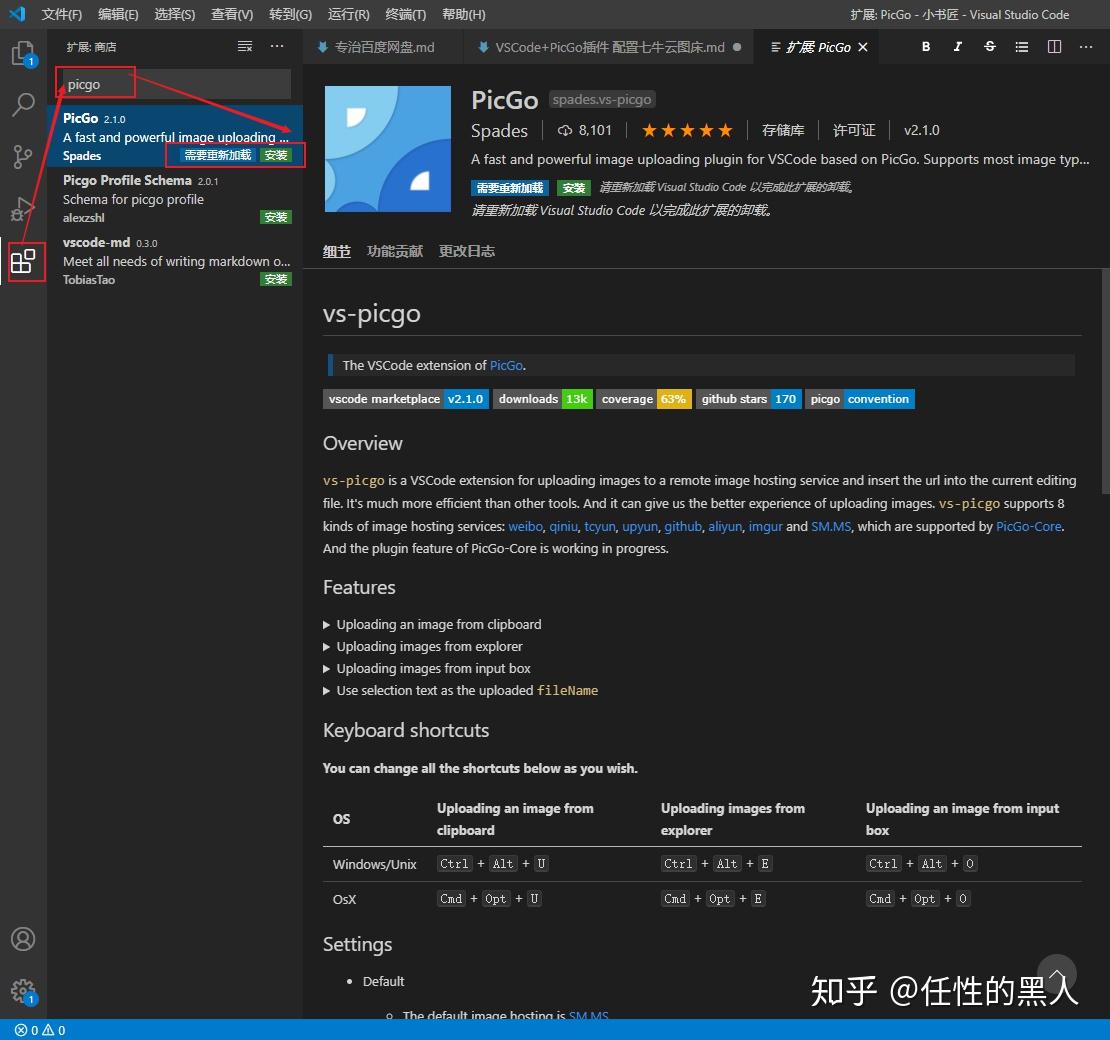Image resolution: width=1110 pixels, height=1040 pixels.
Task: Select the 更改日志 changelog tab
Action: coord(467,251)
